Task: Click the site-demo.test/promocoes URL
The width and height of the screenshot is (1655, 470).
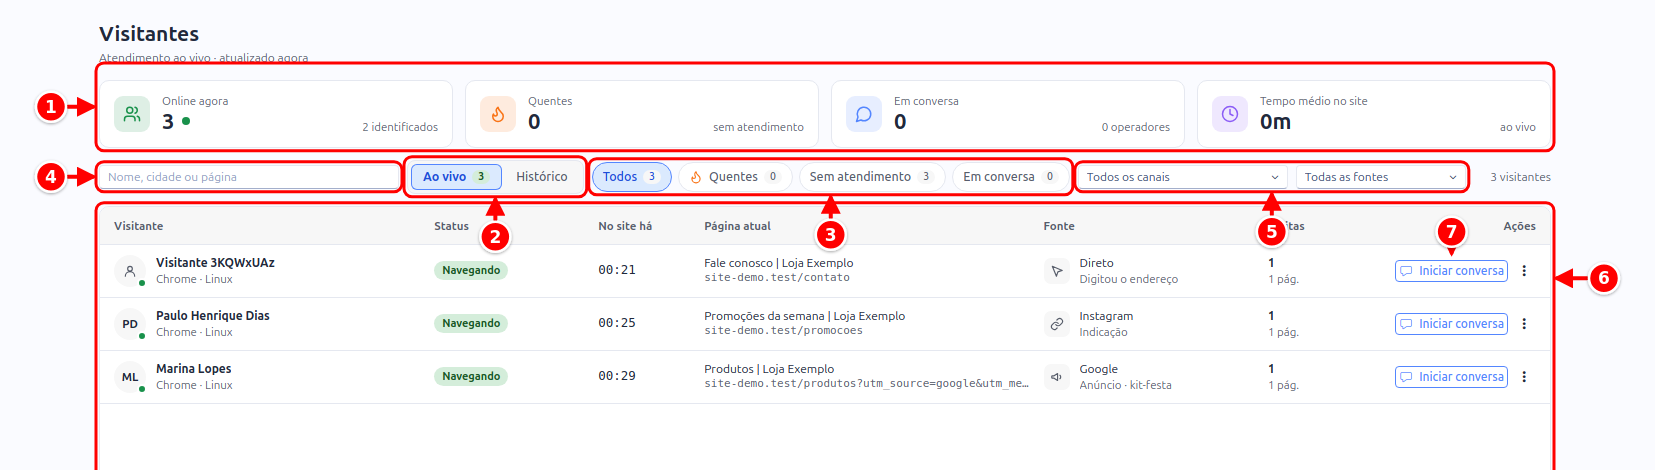Action: point(783,331)
